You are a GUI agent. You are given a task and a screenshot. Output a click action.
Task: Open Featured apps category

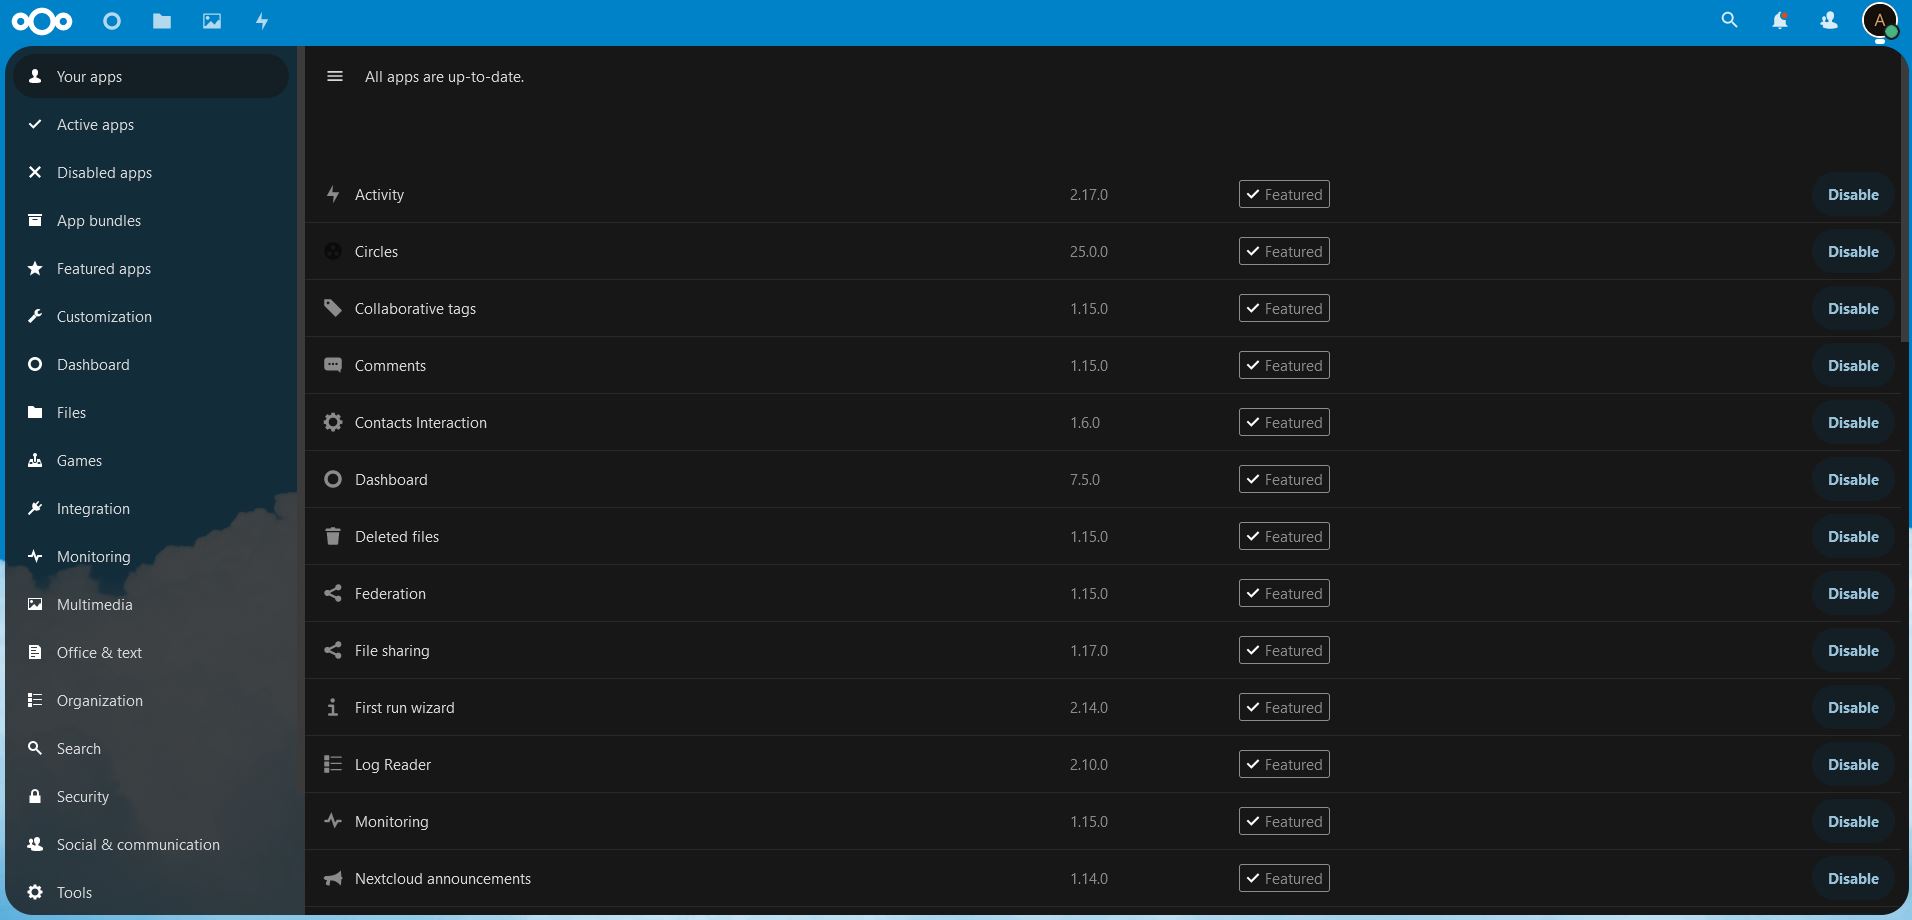[x=150, y=268]
